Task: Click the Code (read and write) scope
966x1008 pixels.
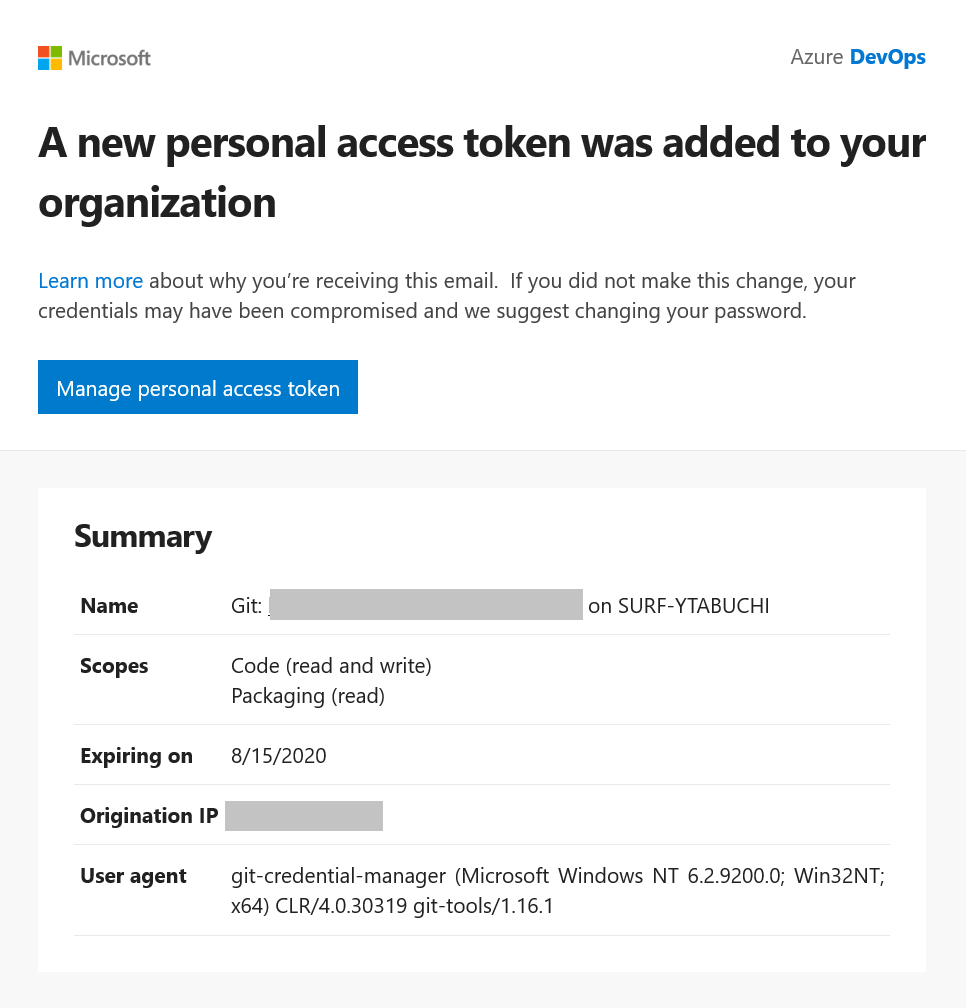Action: pos(331,666)
